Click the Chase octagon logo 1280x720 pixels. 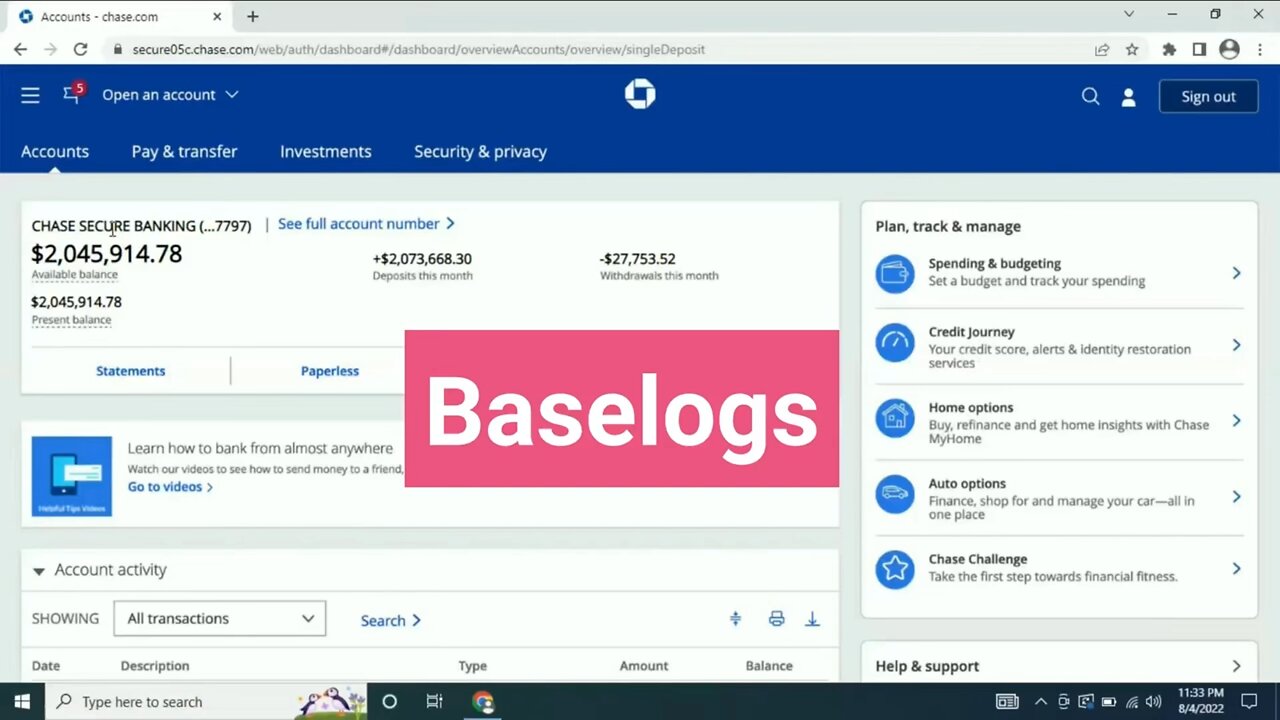click(640, 94)
